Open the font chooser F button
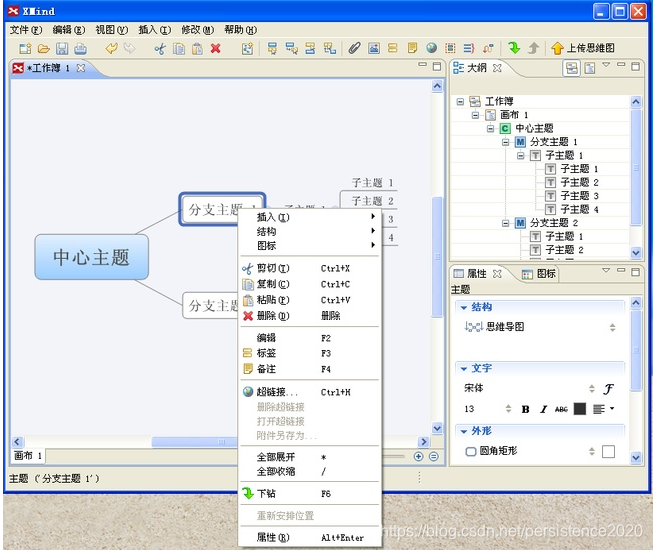This screenshot has height=550, width=653. [x=608, y=389]
